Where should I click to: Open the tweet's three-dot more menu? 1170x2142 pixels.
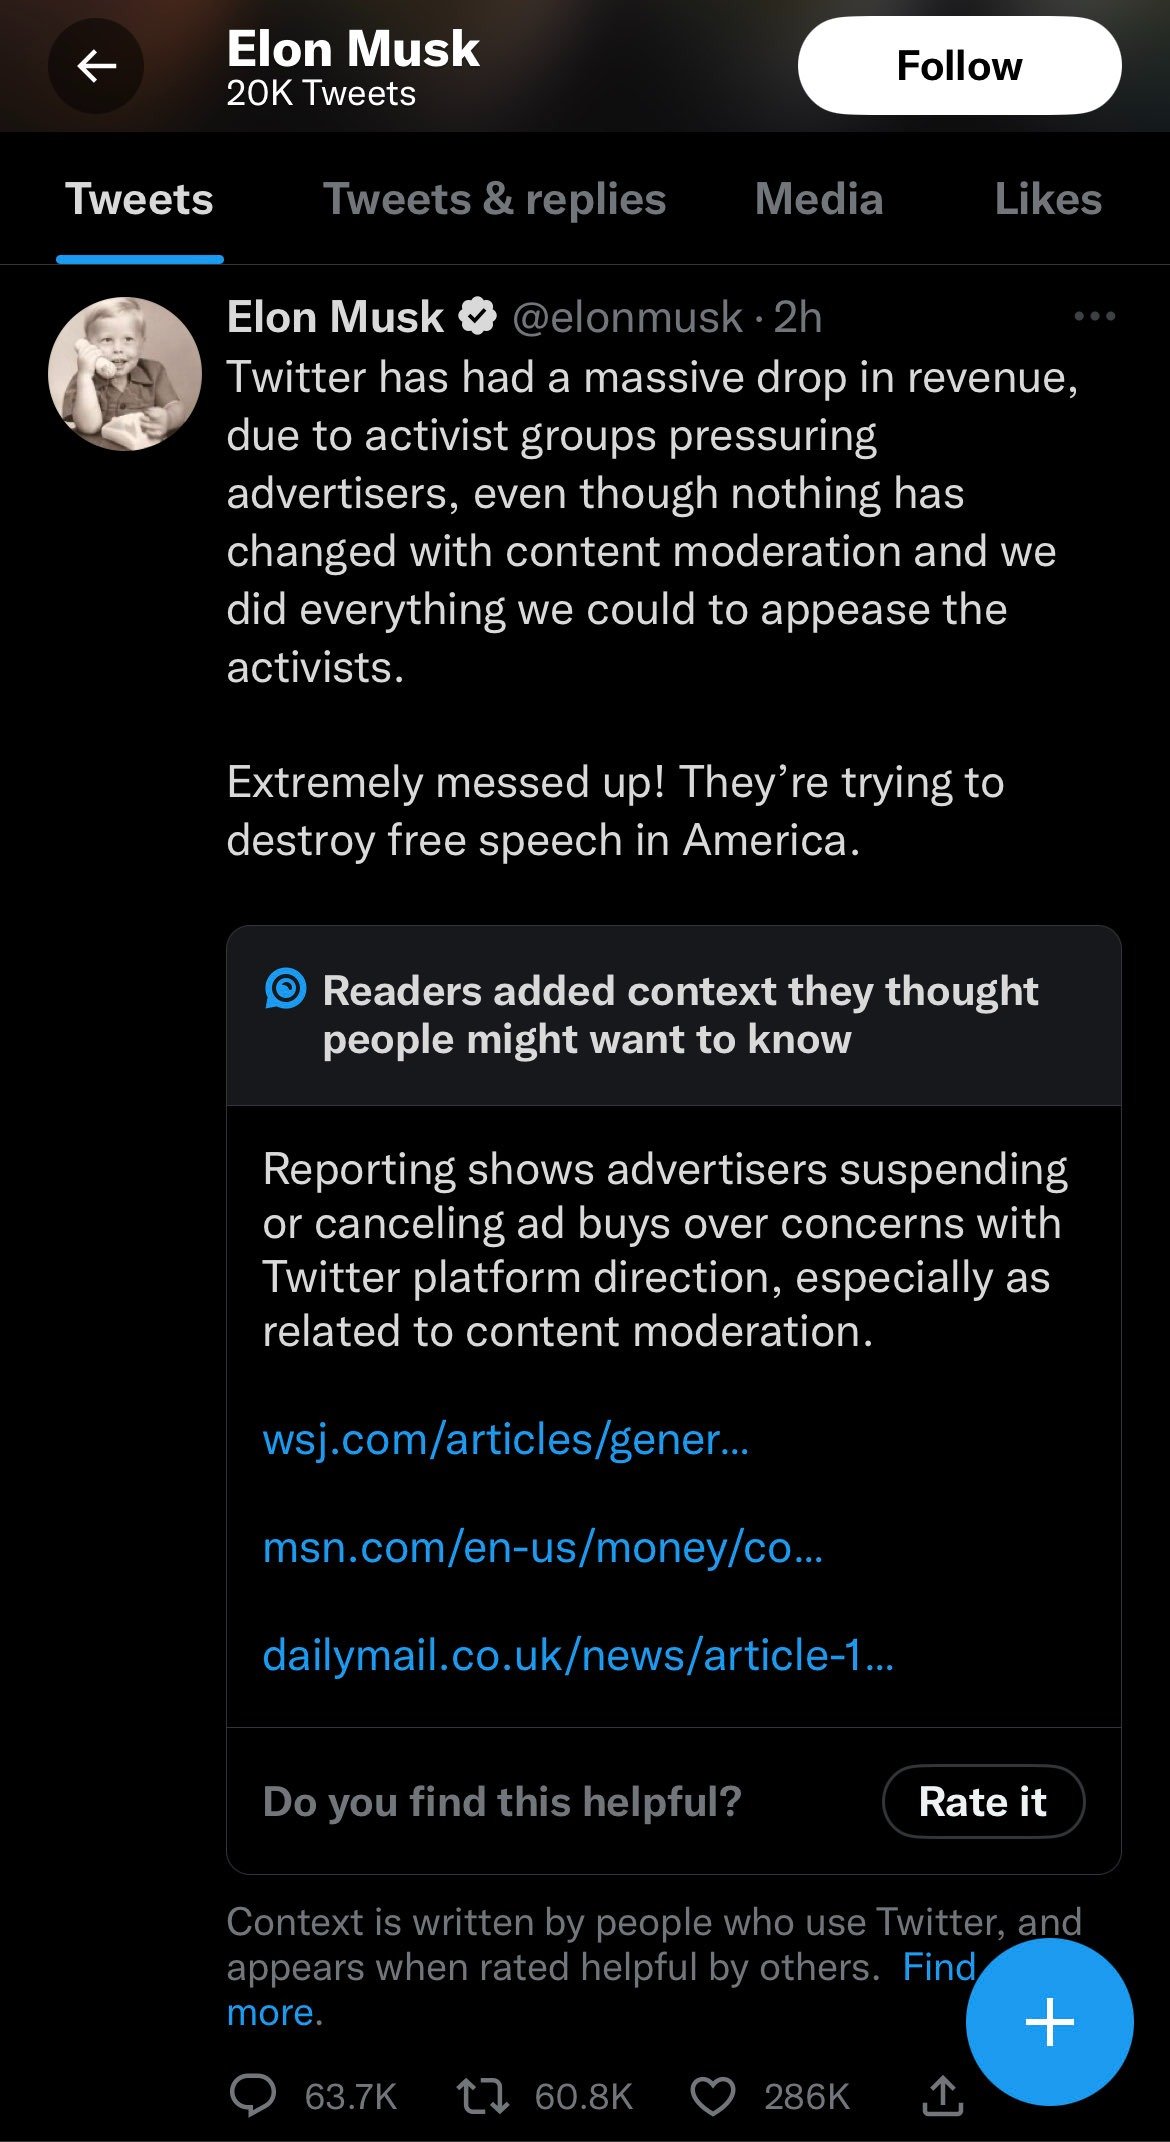point(1094,317)
